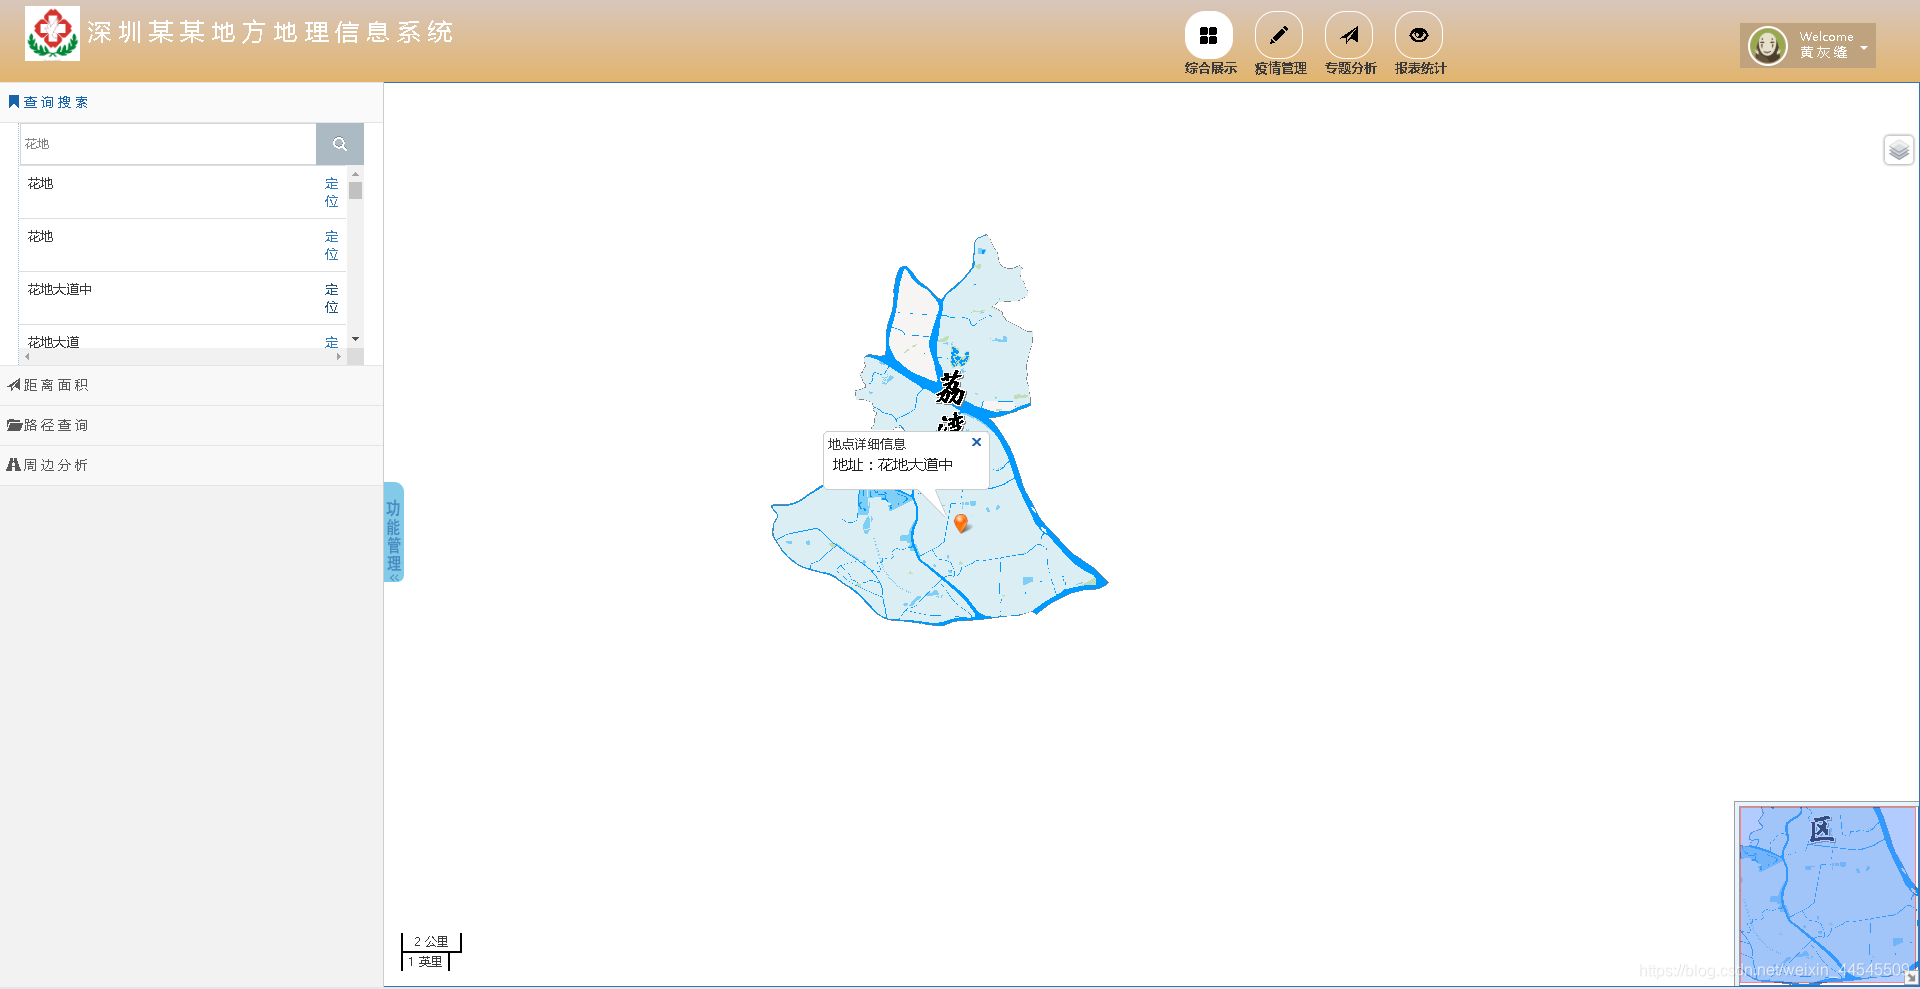Viewport: 1920px width, 989px height.
Task: Collapse the 功能管理 side panel handle
Action: 393,532
